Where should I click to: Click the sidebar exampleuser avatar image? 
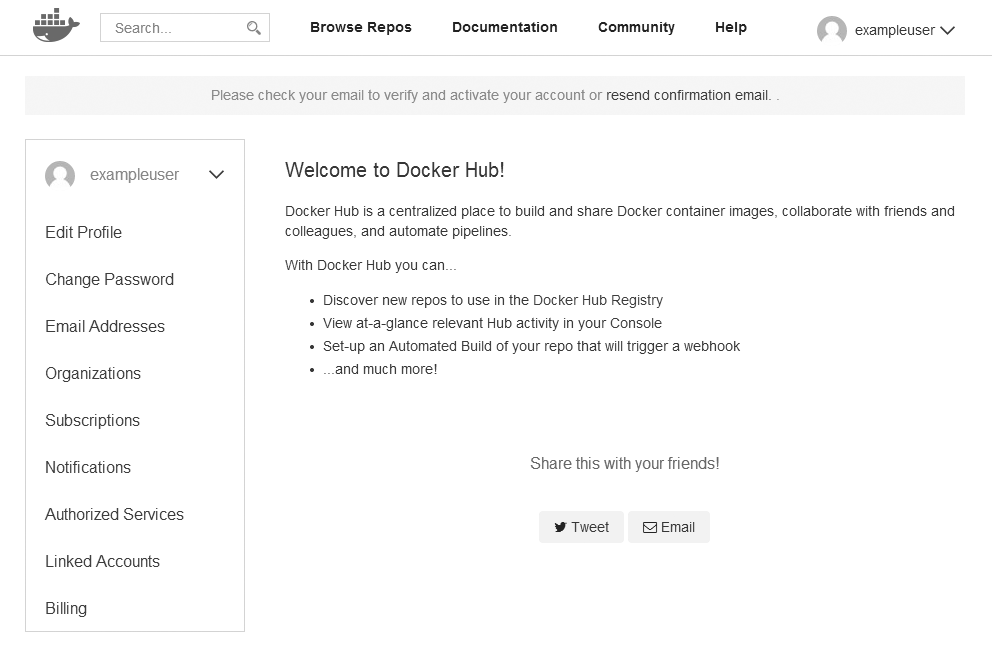[x=60, y=175]
